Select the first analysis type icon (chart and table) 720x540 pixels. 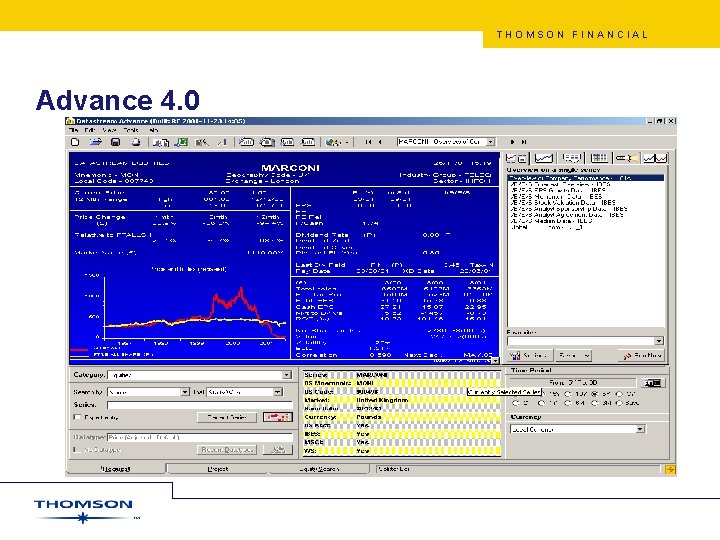[x=517, y=158]
